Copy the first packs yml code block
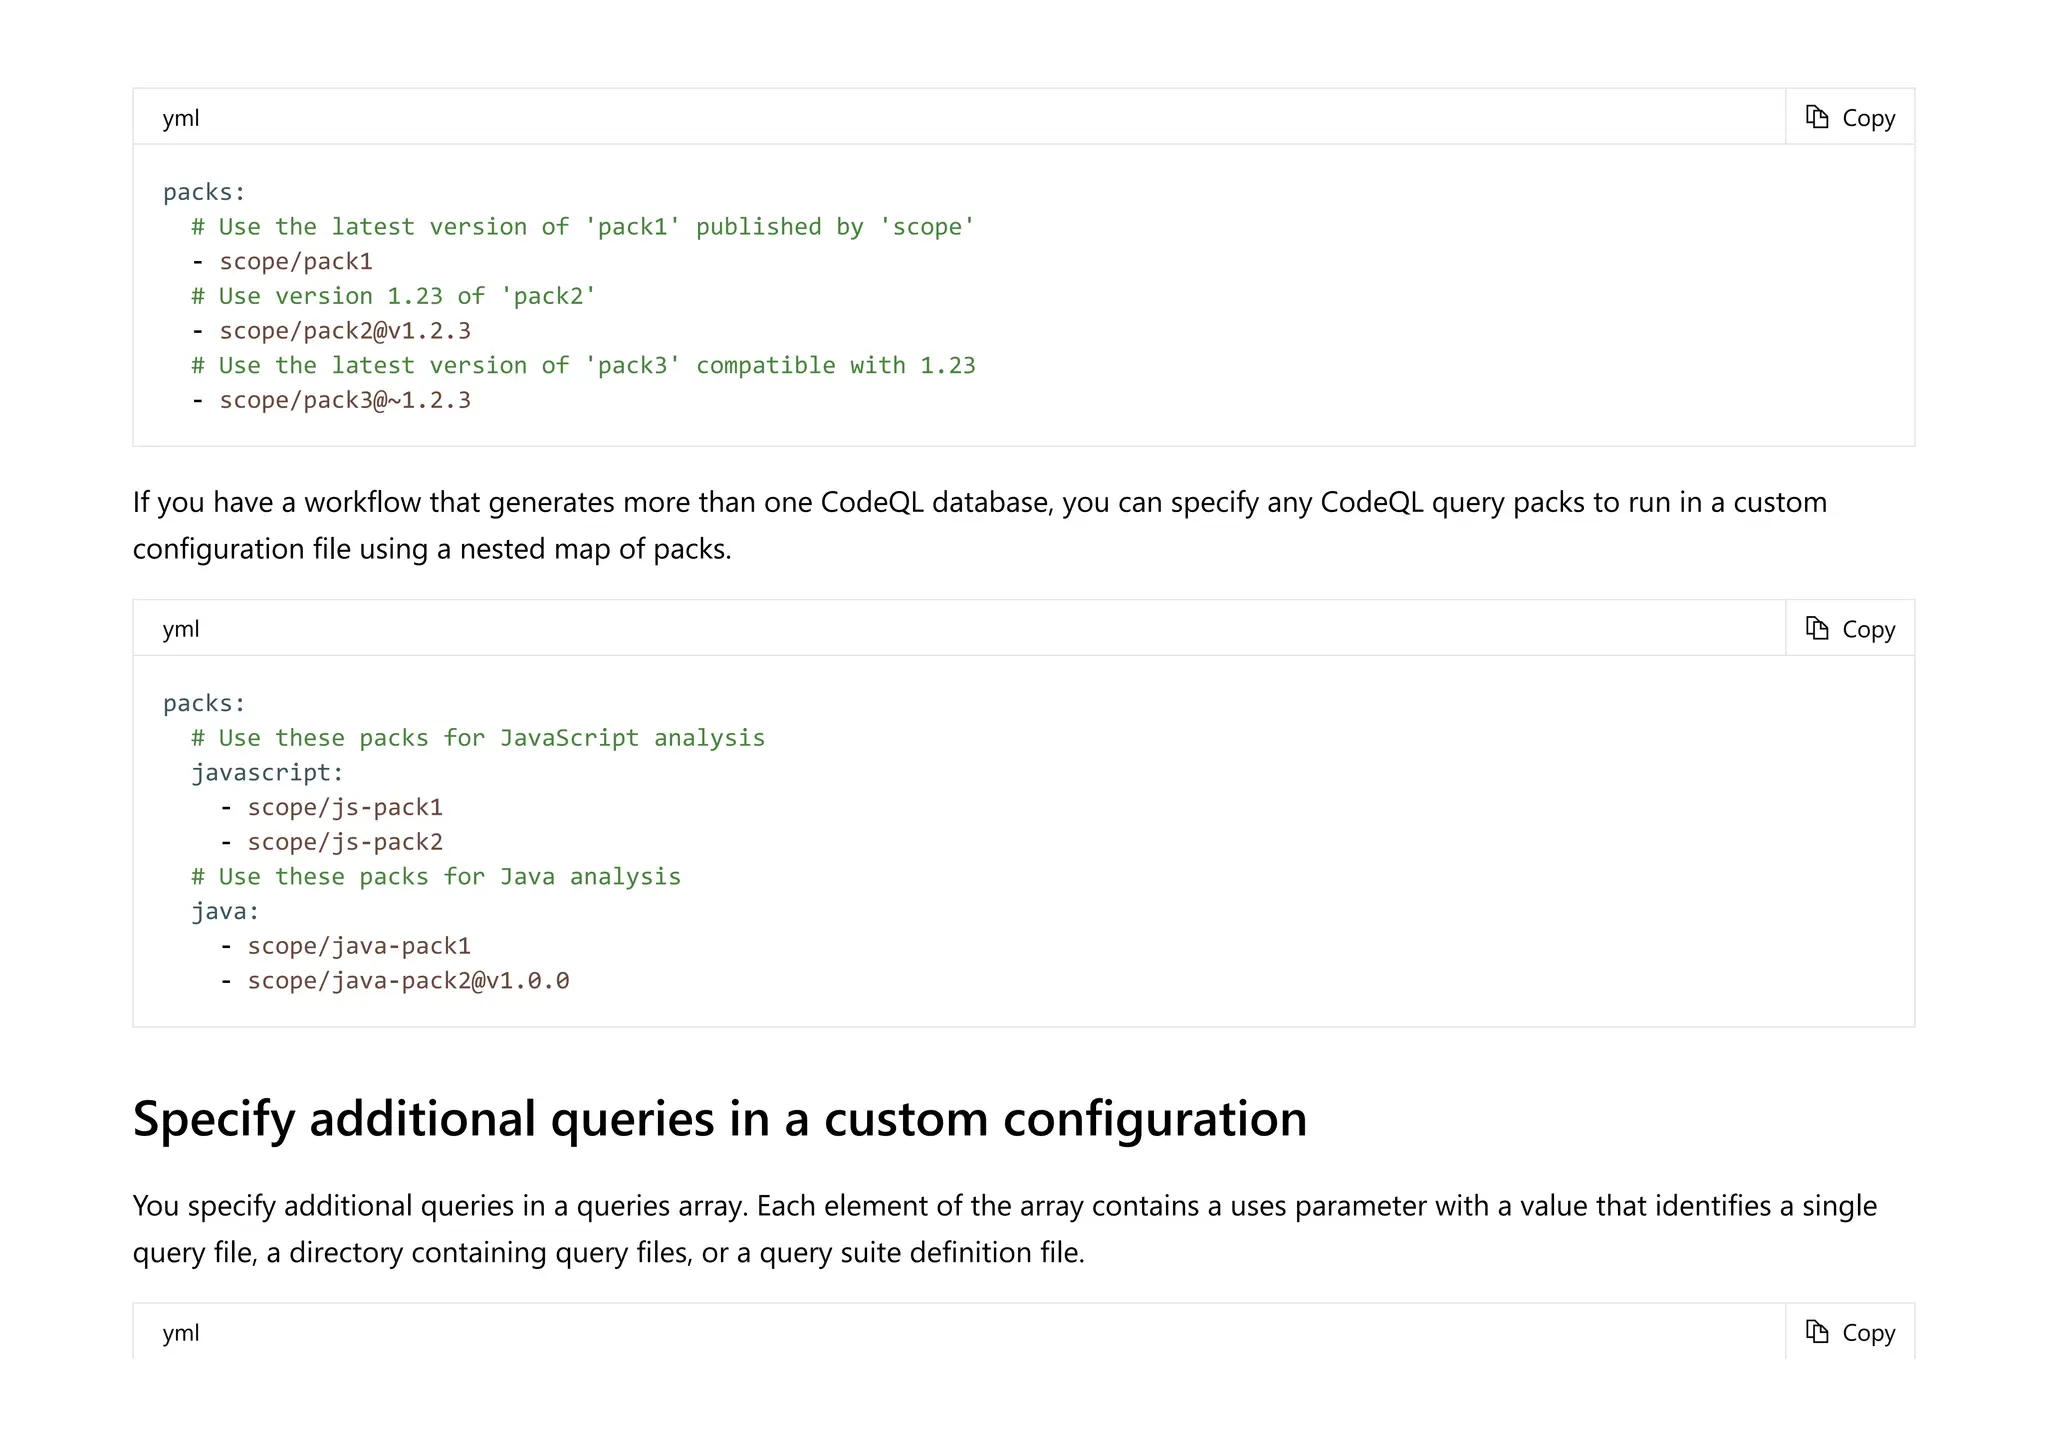The width and height of the screenshot is (2048, 1450). [1850, 117]
